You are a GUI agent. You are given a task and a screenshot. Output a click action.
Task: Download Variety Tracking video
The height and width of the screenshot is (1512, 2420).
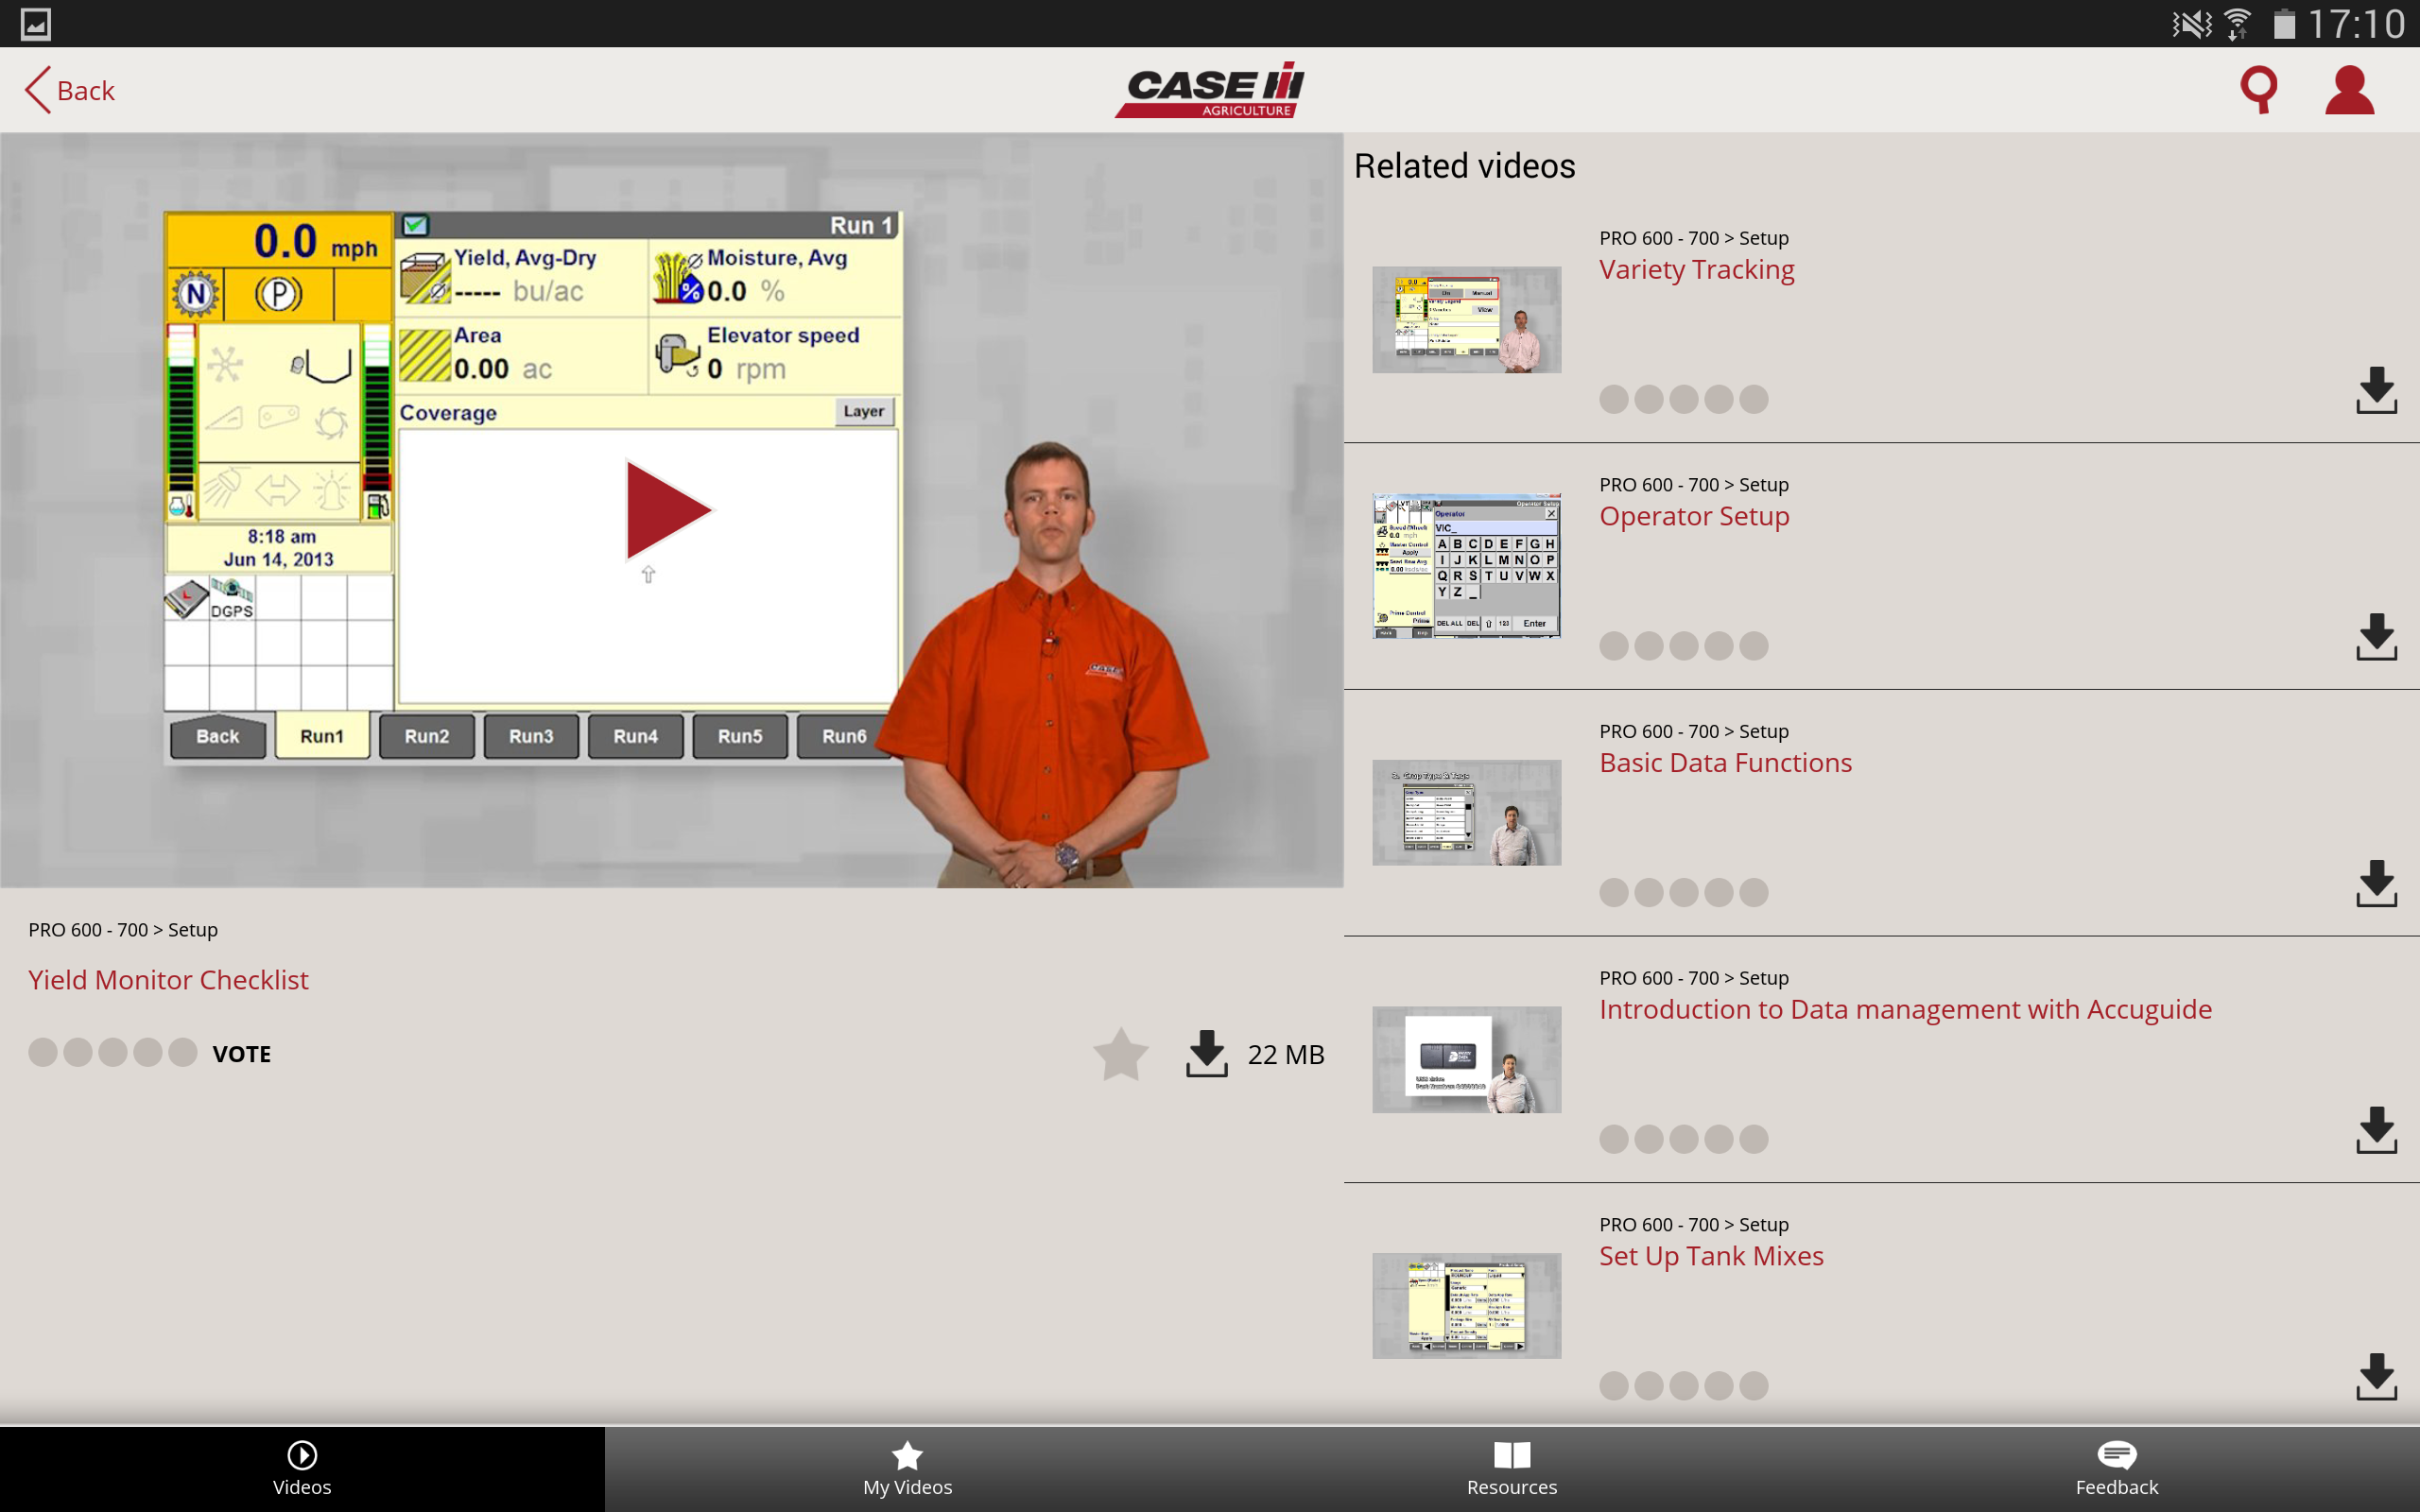[x=2376, y=390]
